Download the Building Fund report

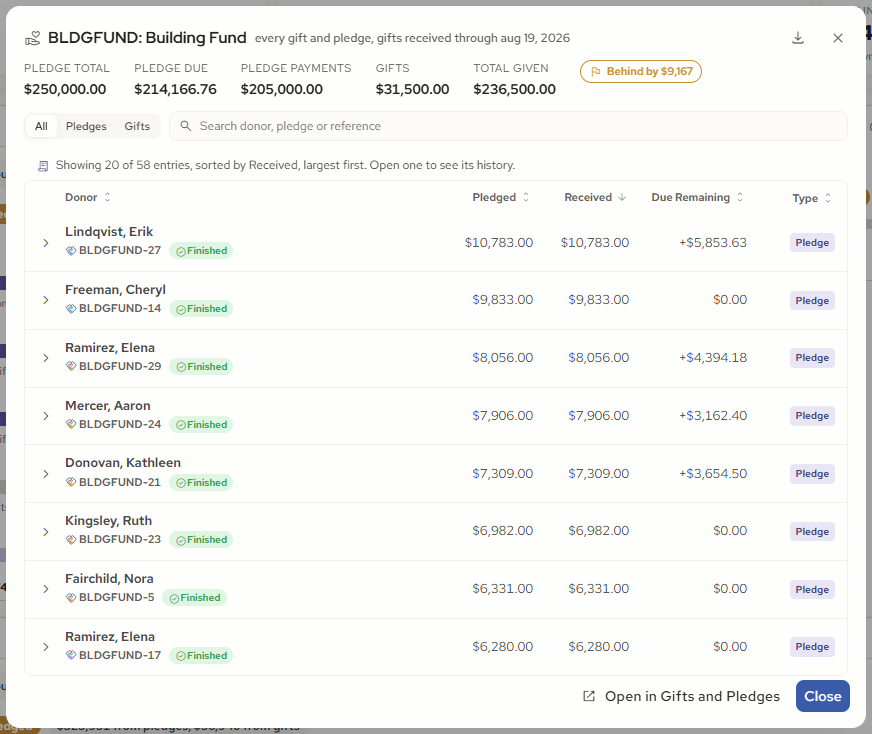[x=797, y=38]
